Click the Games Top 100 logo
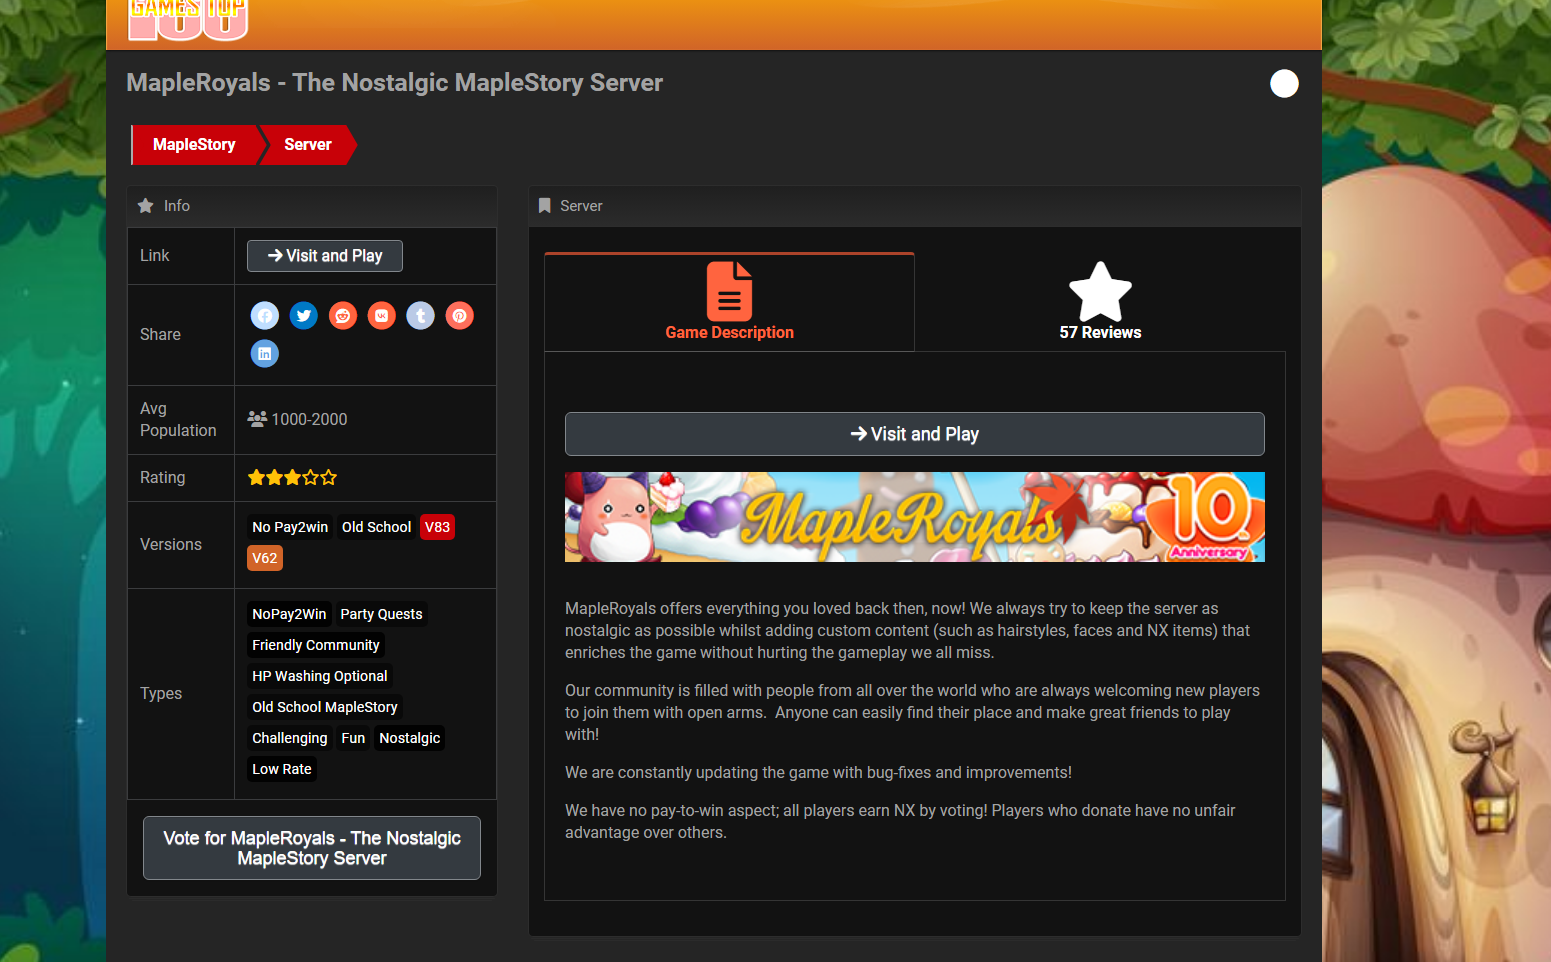This screenshot has height=962, width=1551. pyautogui.click(x=188, y=20)
